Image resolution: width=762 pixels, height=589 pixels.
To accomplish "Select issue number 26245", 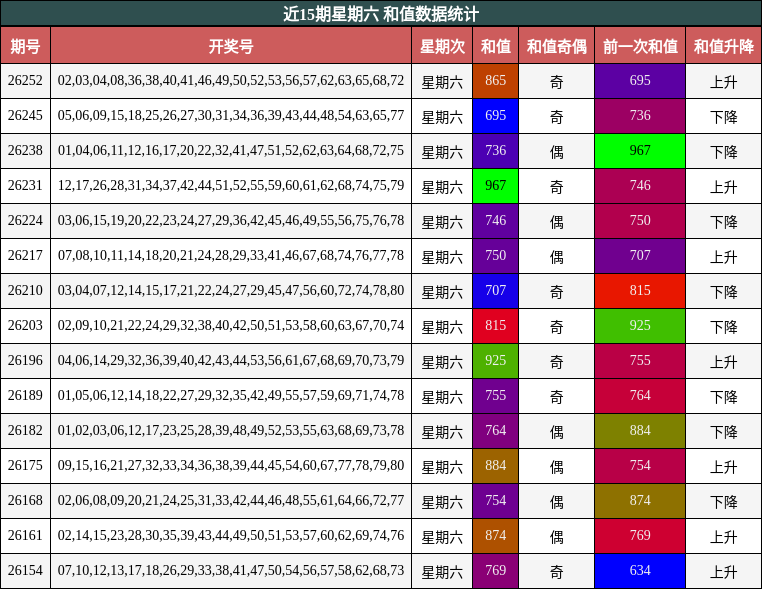I will tap(25, 115).
